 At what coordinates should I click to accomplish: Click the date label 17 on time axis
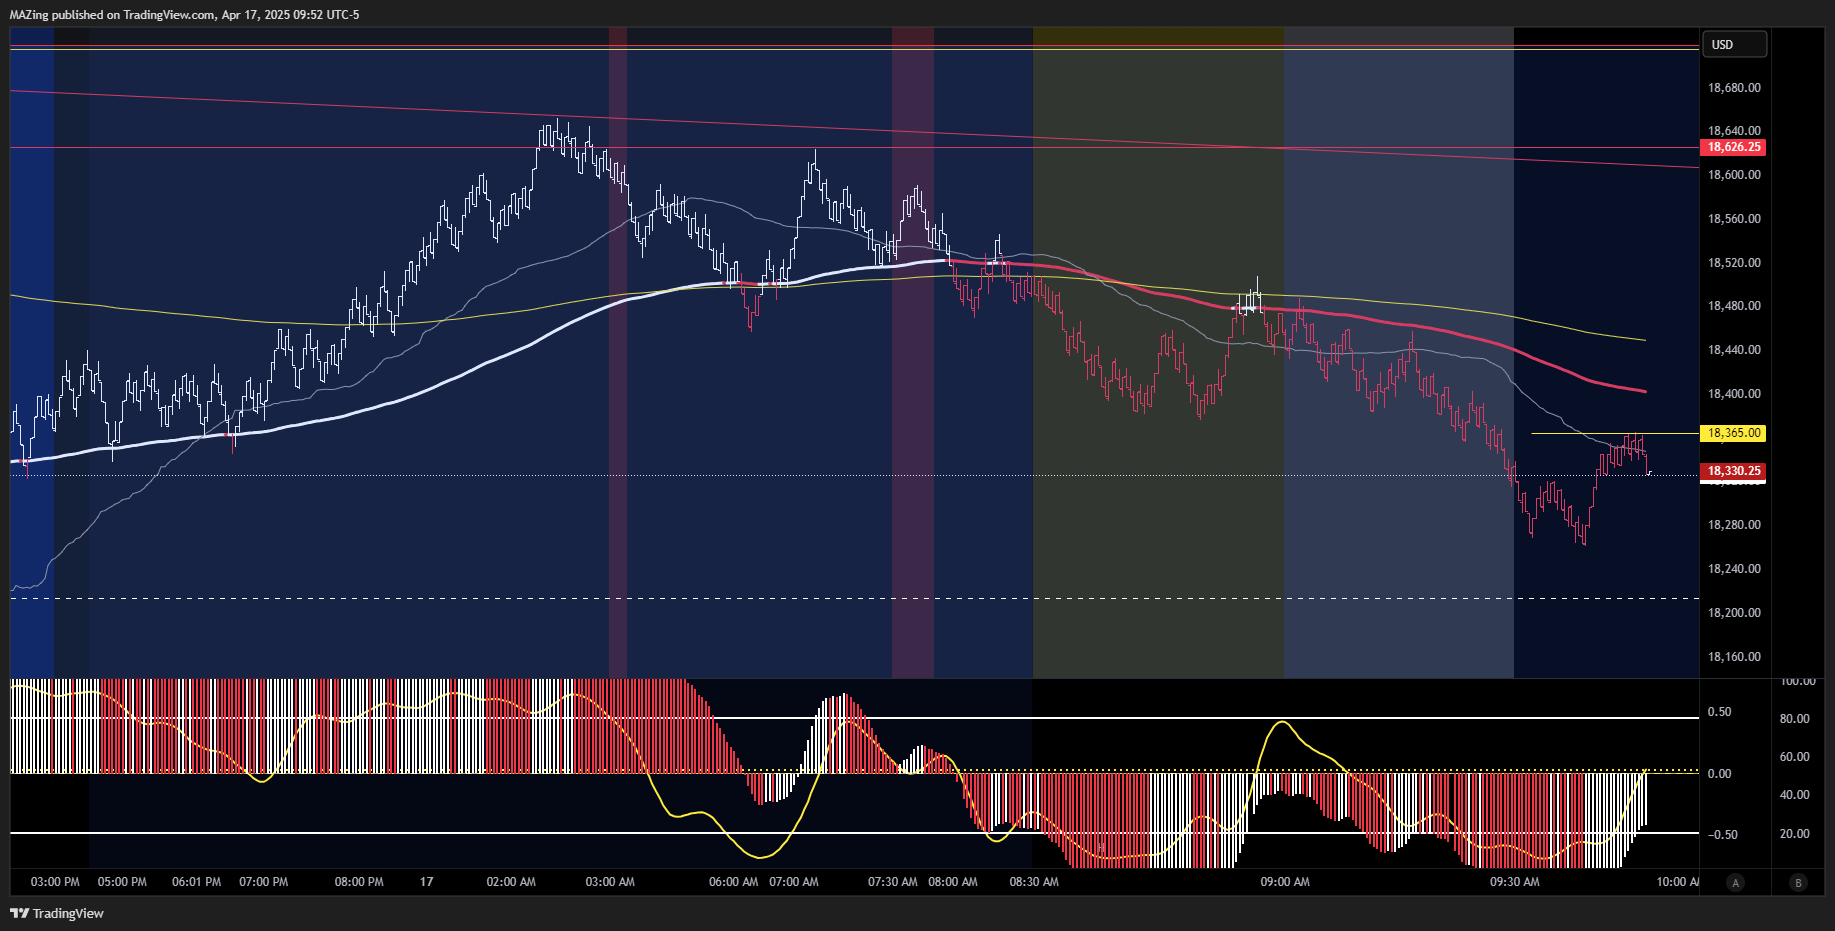[x=427, y=882]
